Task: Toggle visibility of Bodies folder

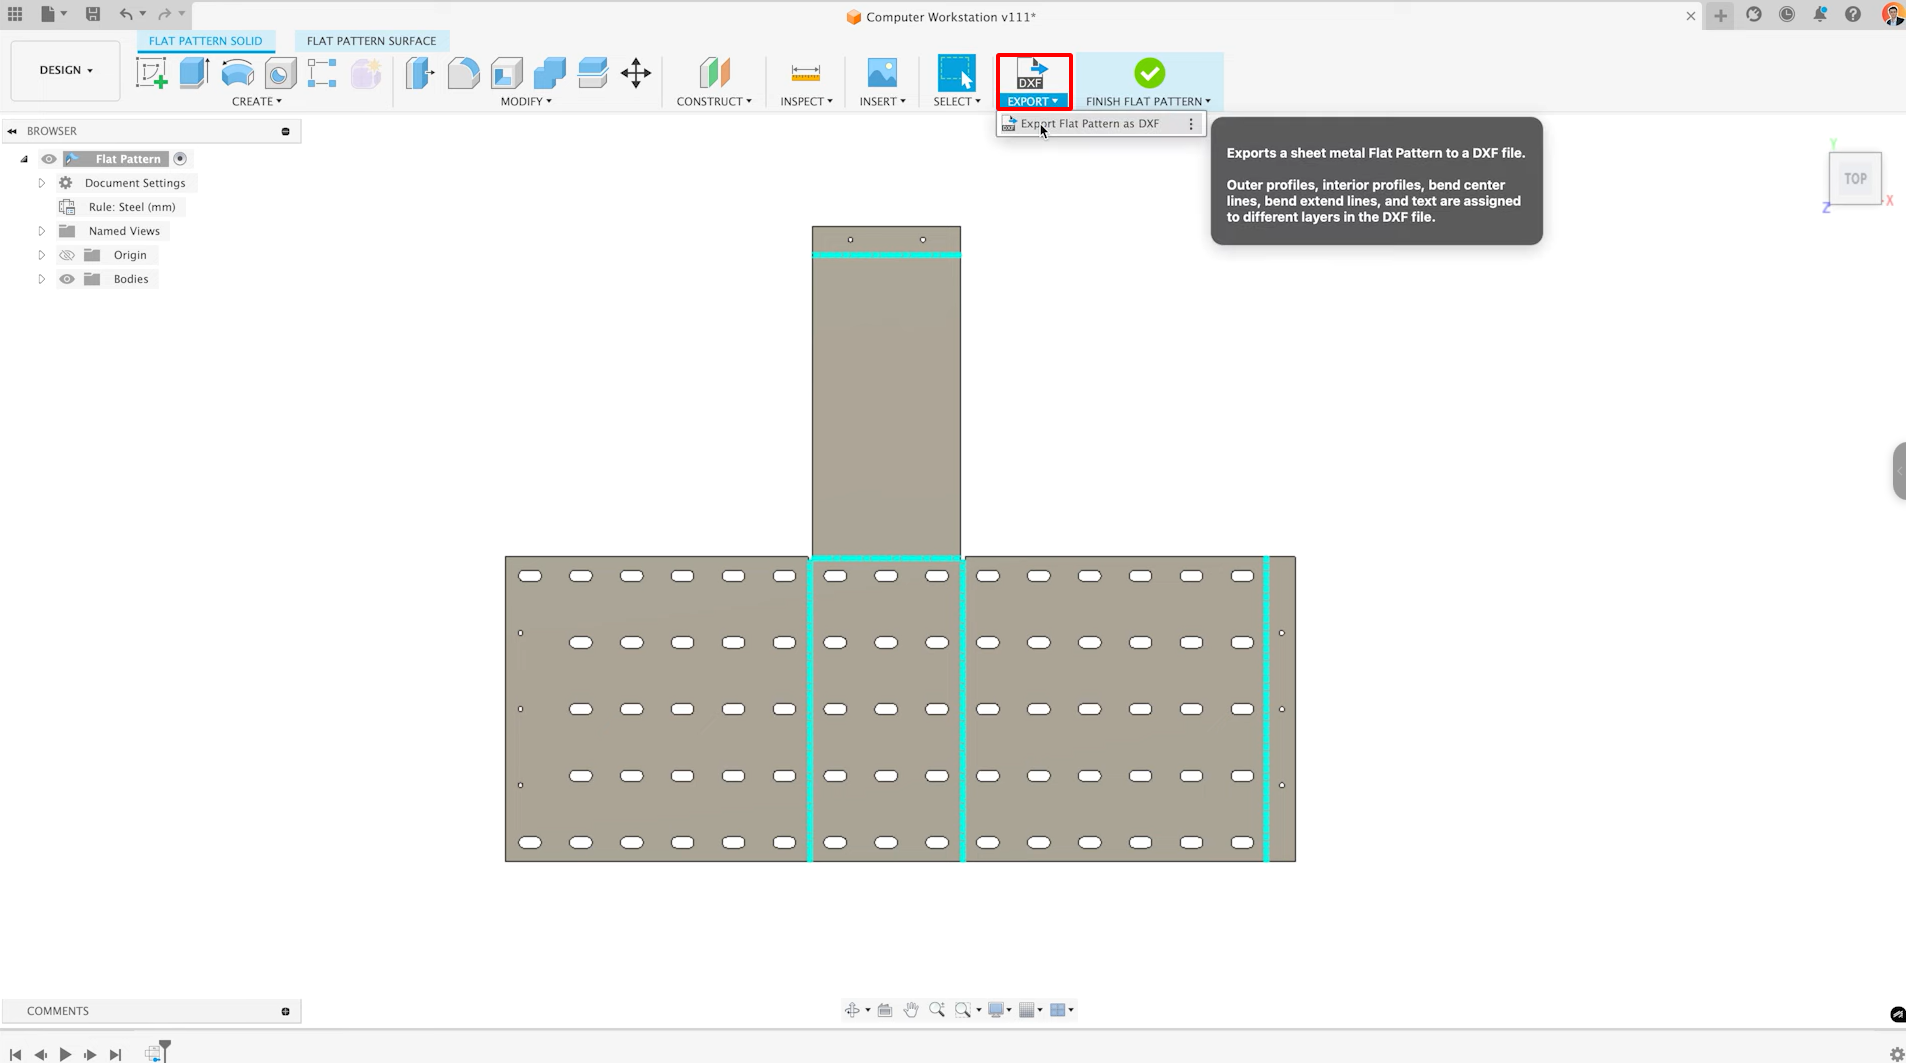Action: click(67, 279)
